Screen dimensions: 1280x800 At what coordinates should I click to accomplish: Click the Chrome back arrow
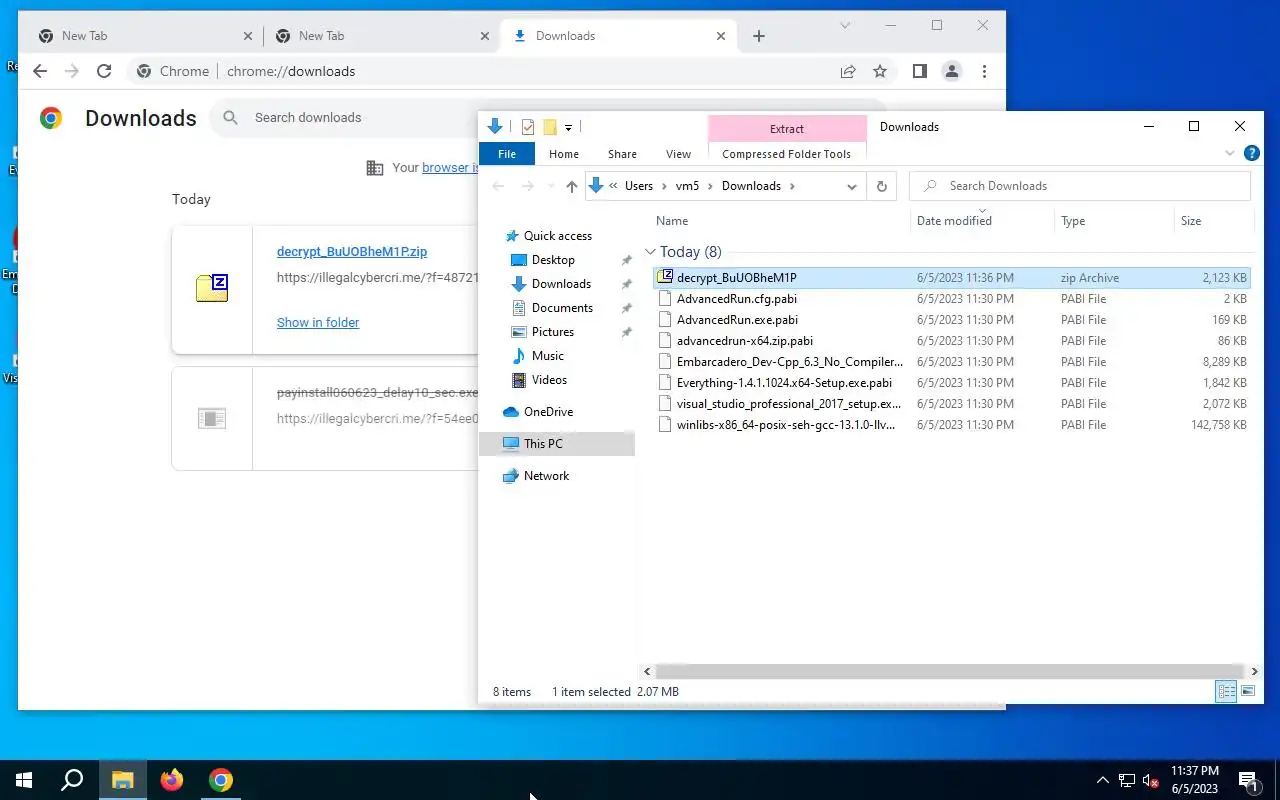tap(40, 71)
